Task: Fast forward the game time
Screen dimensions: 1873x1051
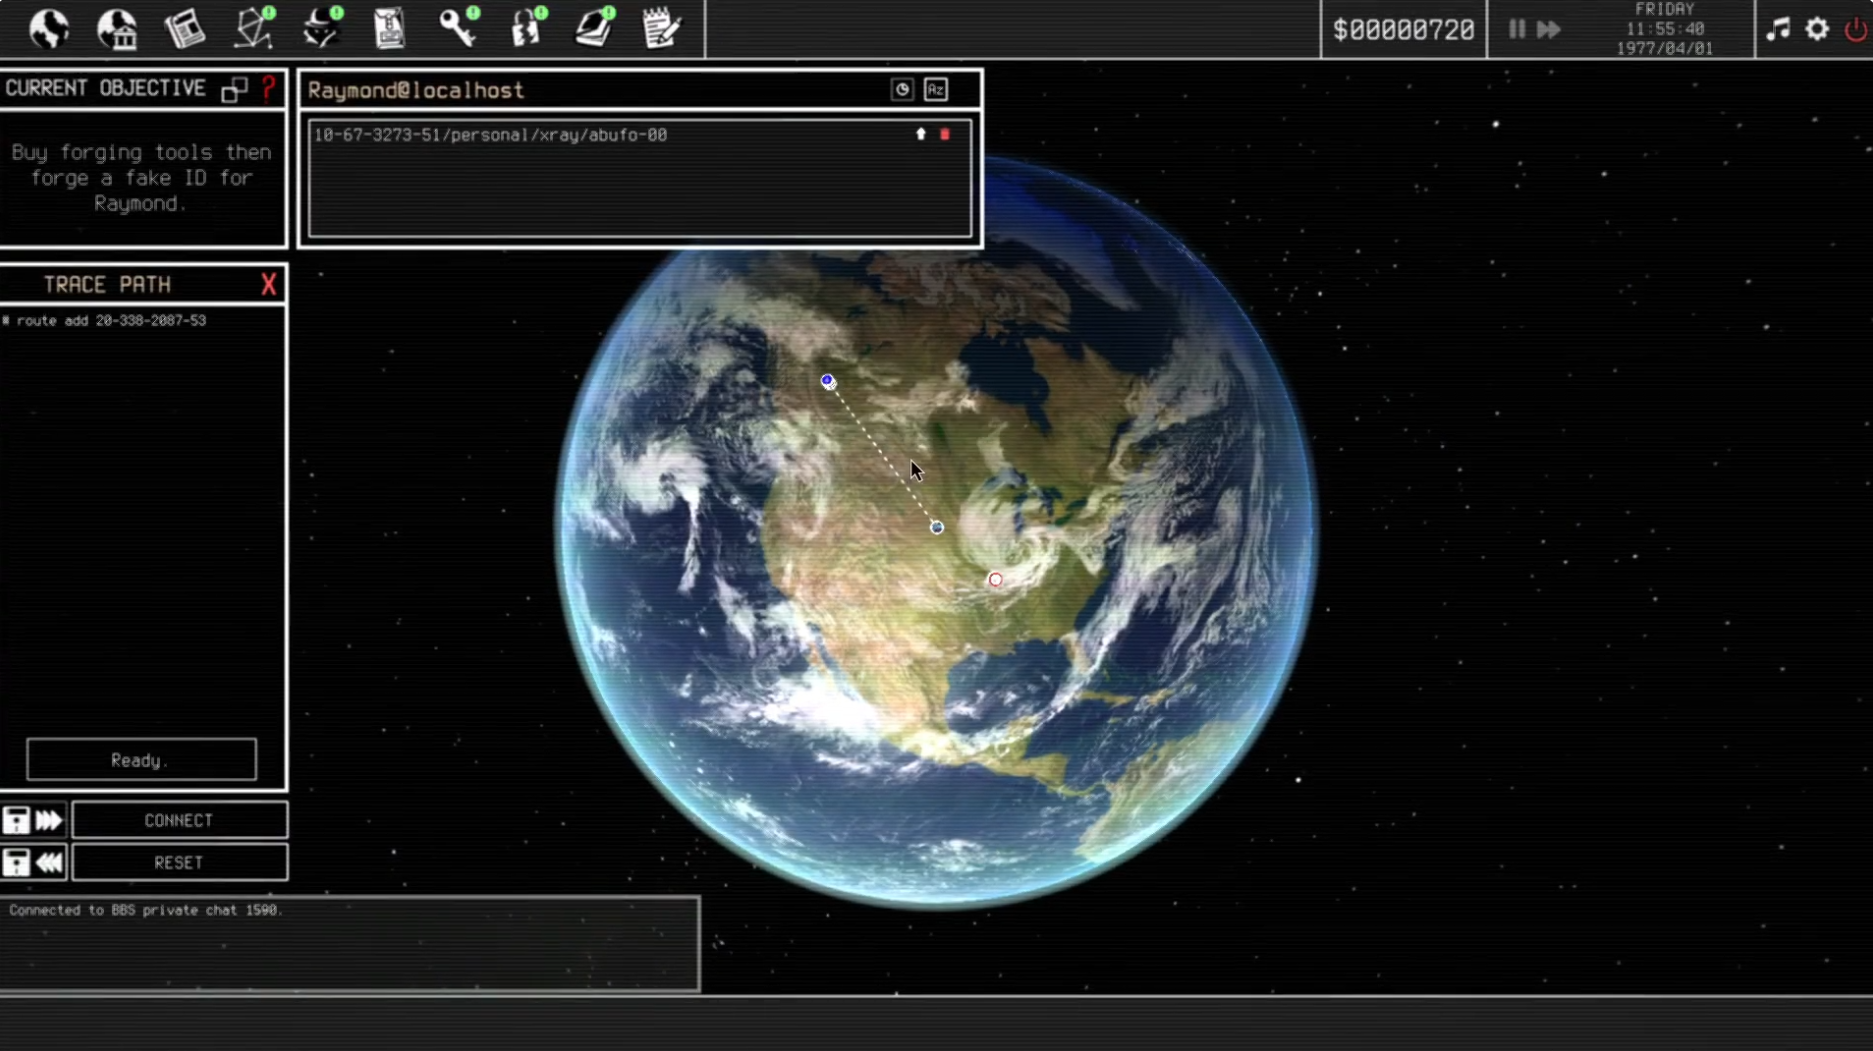Action: click(x=1549, y=29)
